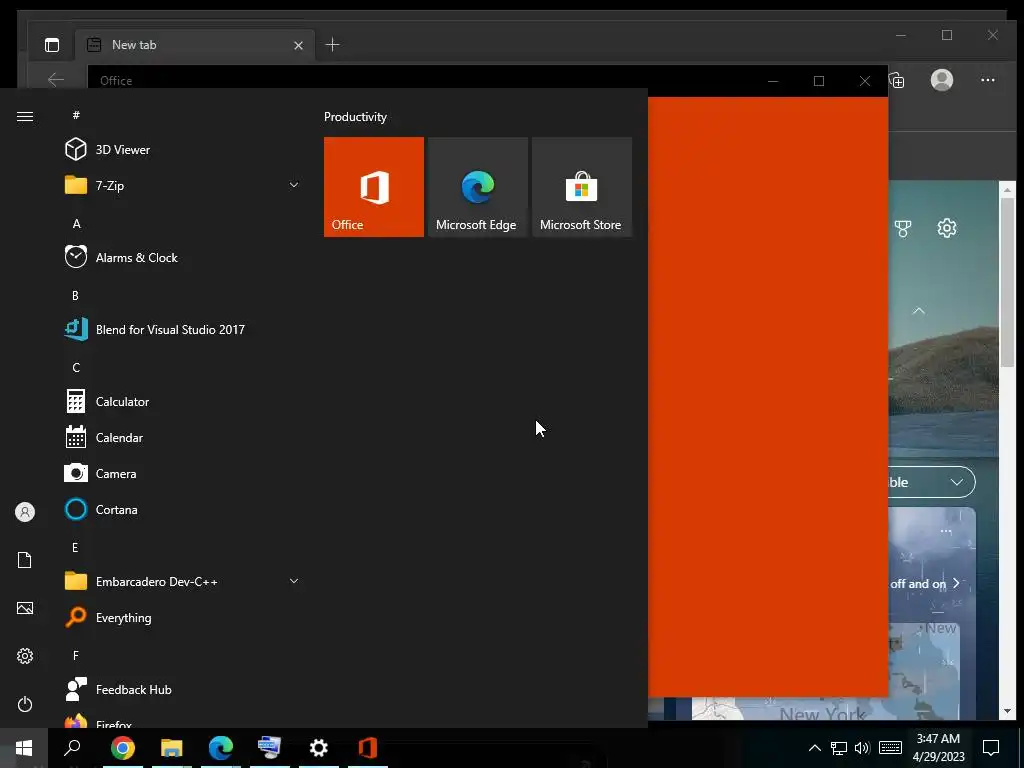Image resolution: width=1024 pixels, height=768 pixels.
Task: Open the Power options in Start
Action: [x=25, y=704]
